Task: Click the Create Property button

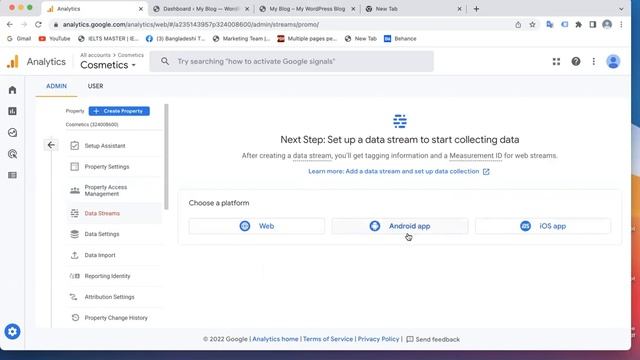Action: tap(119, 111)
